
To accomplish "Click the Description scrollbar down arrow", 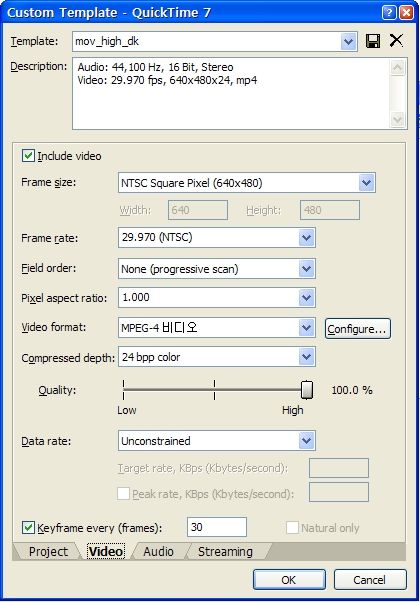I will click(398, 120).
